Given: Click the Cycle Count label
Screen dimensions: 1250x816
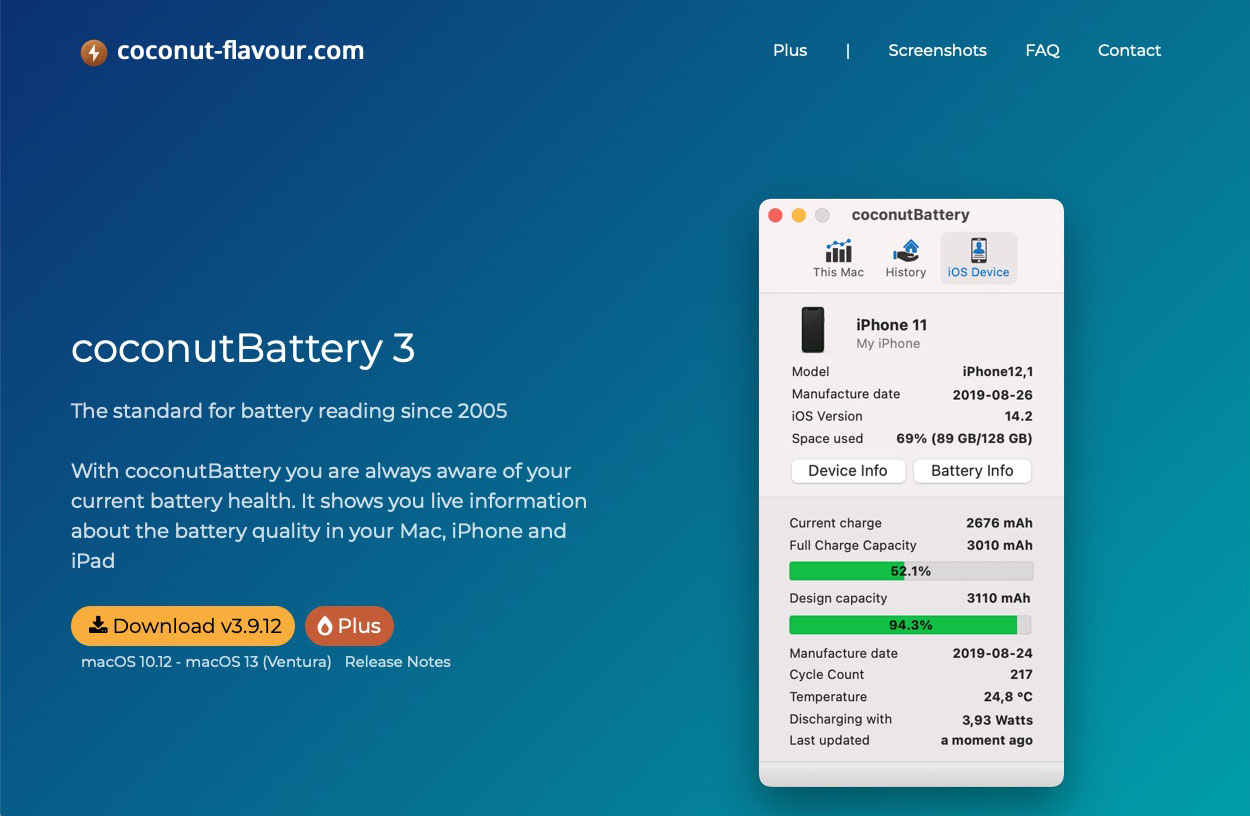Looking at the screenshot, I should [x=827, y=675].
